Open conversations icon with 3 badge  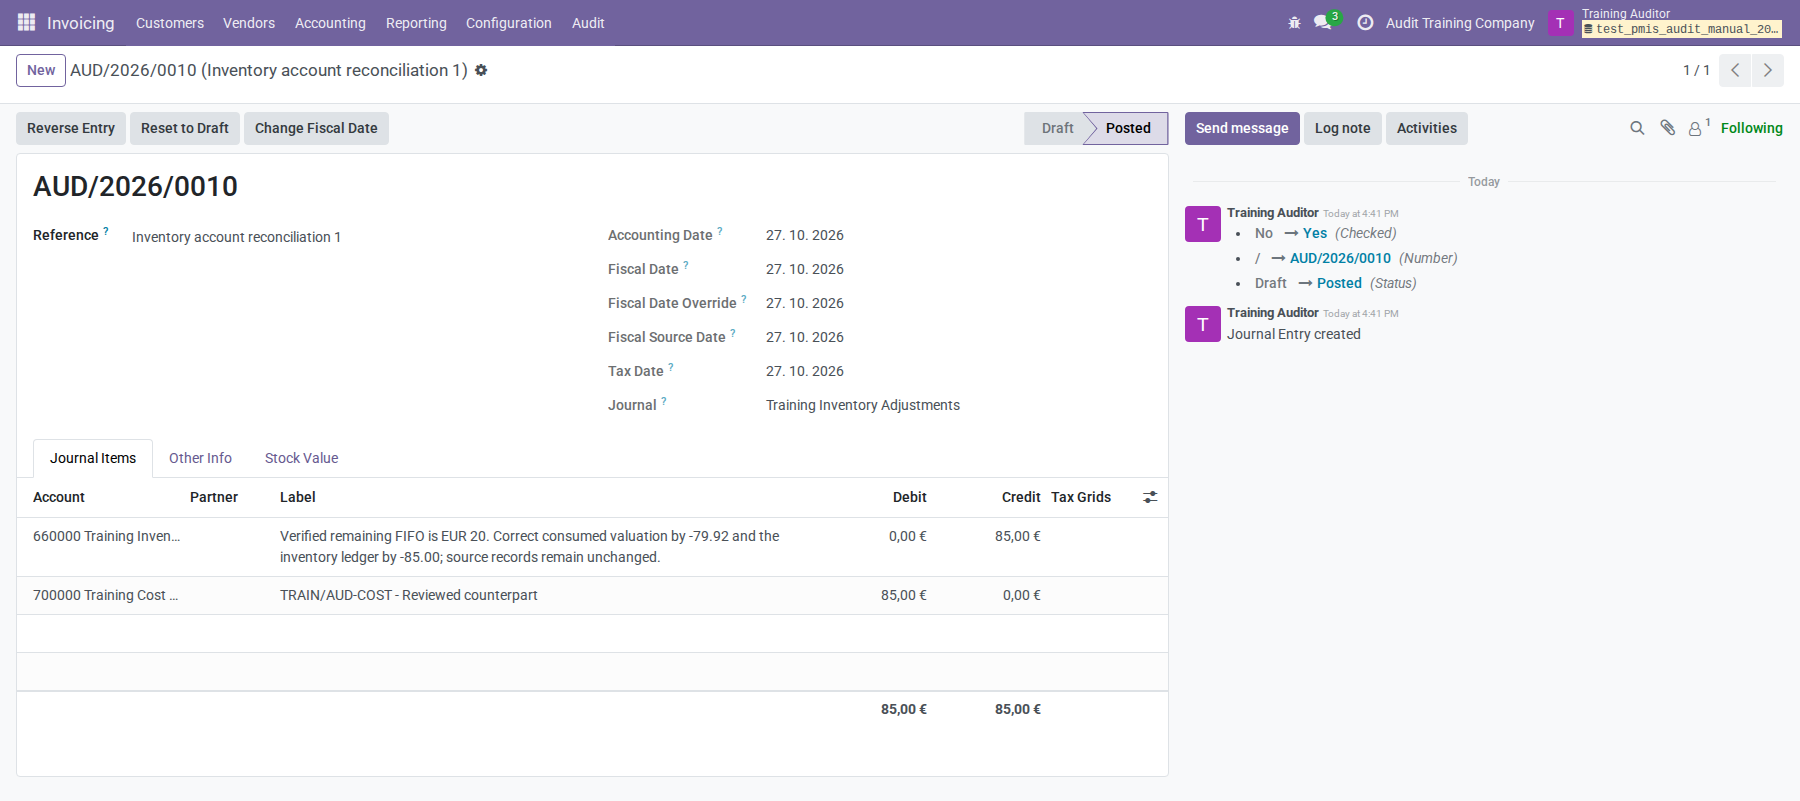coord(1325,21)
